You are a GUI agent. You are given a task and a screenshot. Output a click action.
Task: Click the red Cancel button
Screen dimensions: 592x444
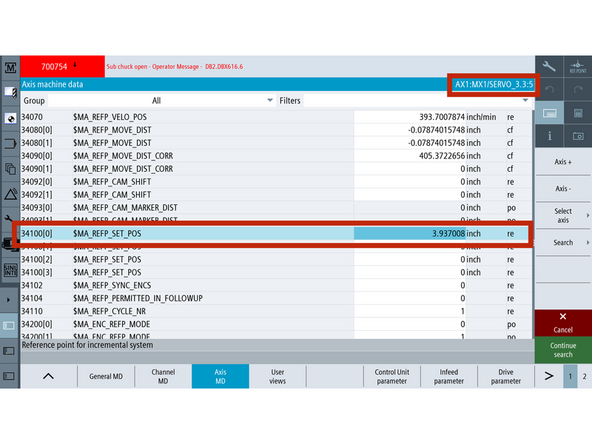point(563,323)
